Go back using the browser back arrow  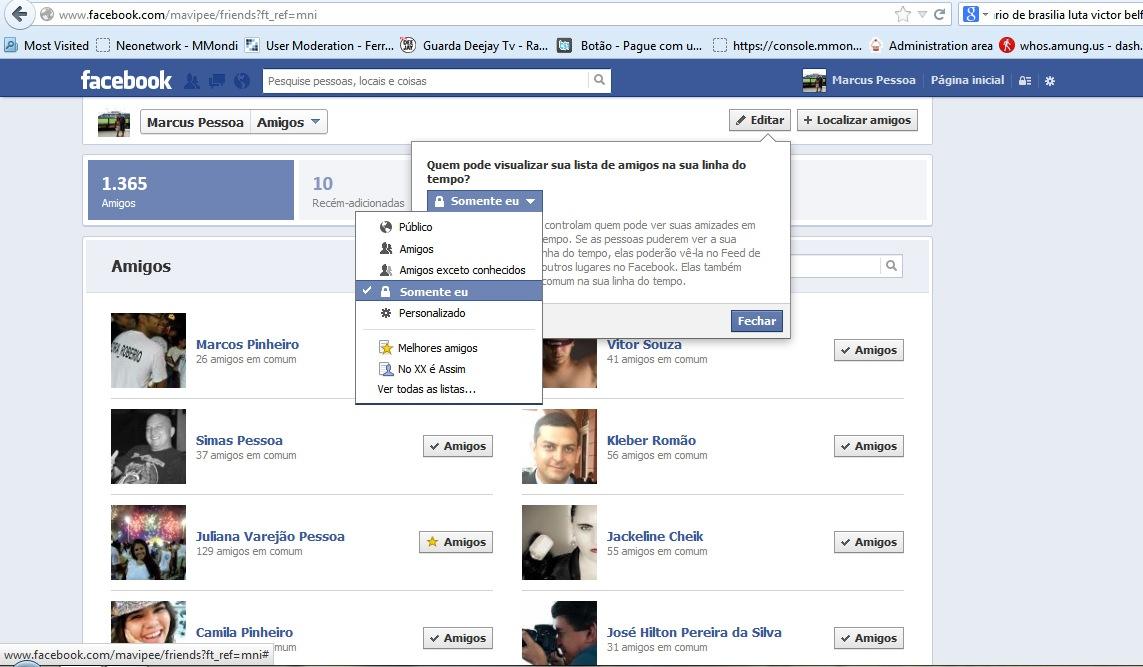click(20, 14)
